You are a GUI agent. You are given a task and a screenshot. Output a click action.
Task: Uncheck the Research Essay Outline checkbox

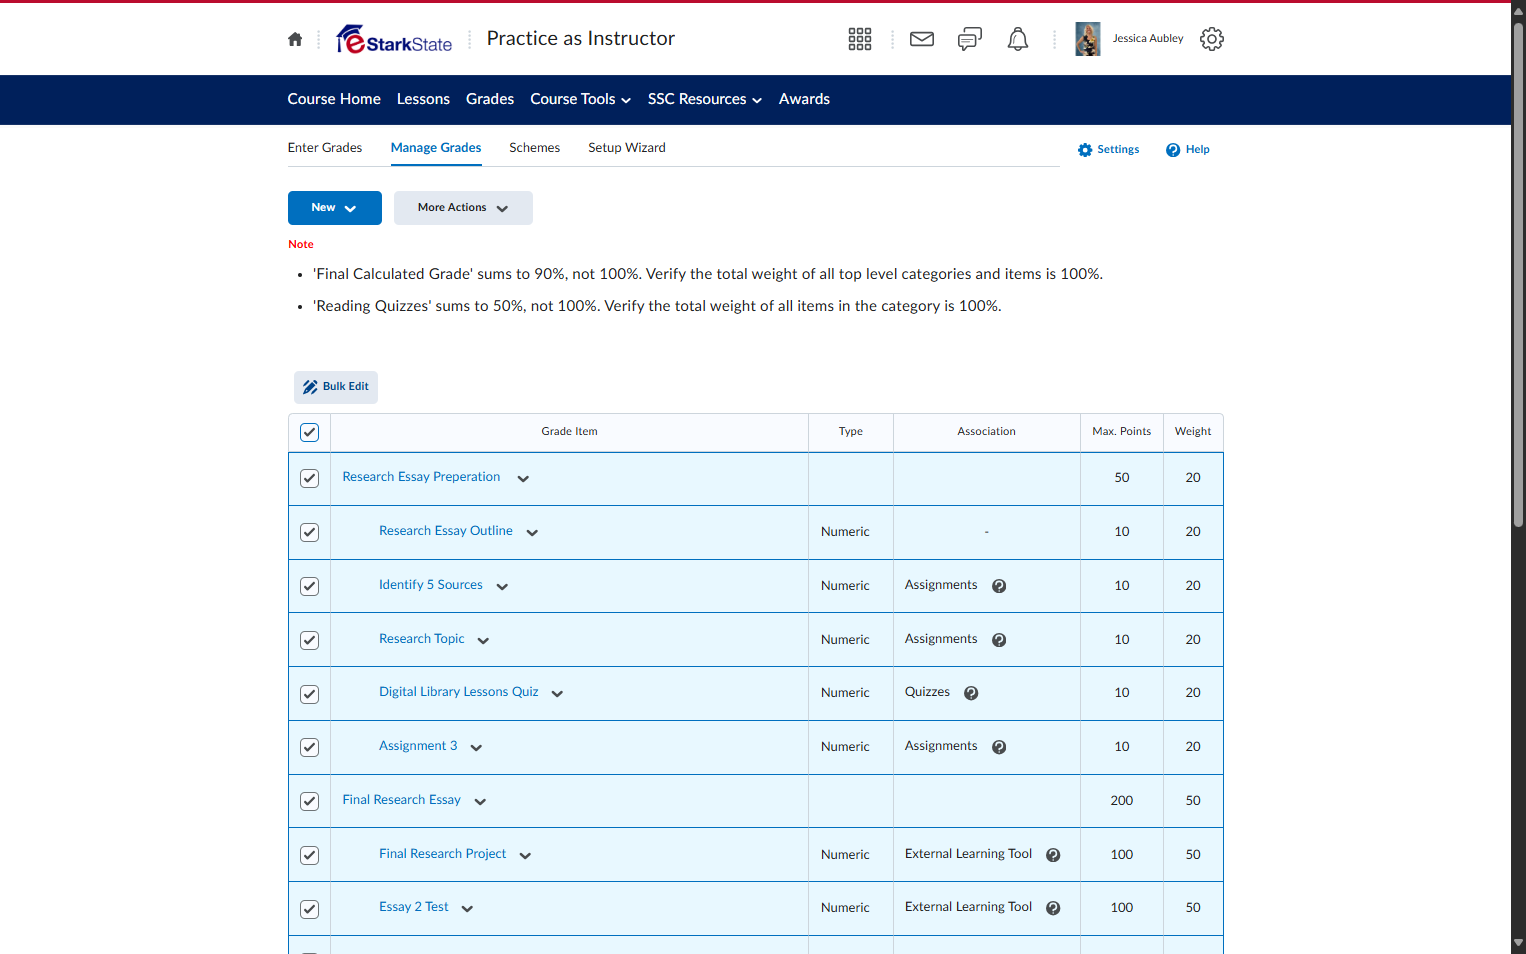pyautogui.click(x=310, y=532)
